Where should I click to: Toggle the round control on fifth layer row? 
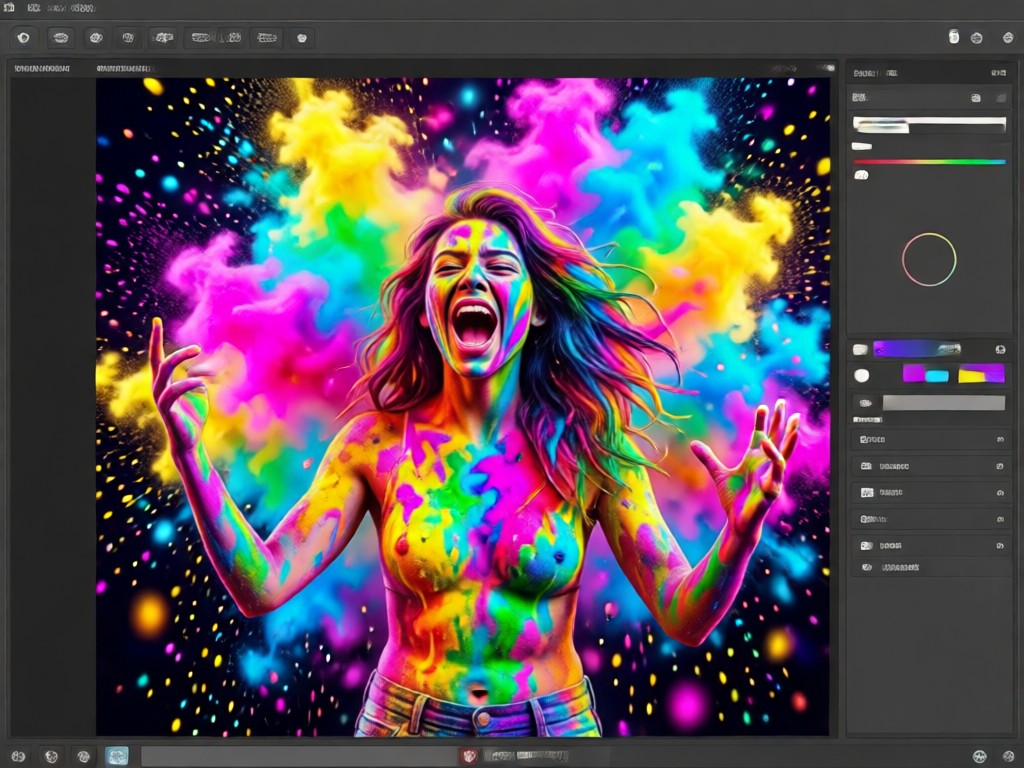1000,545
